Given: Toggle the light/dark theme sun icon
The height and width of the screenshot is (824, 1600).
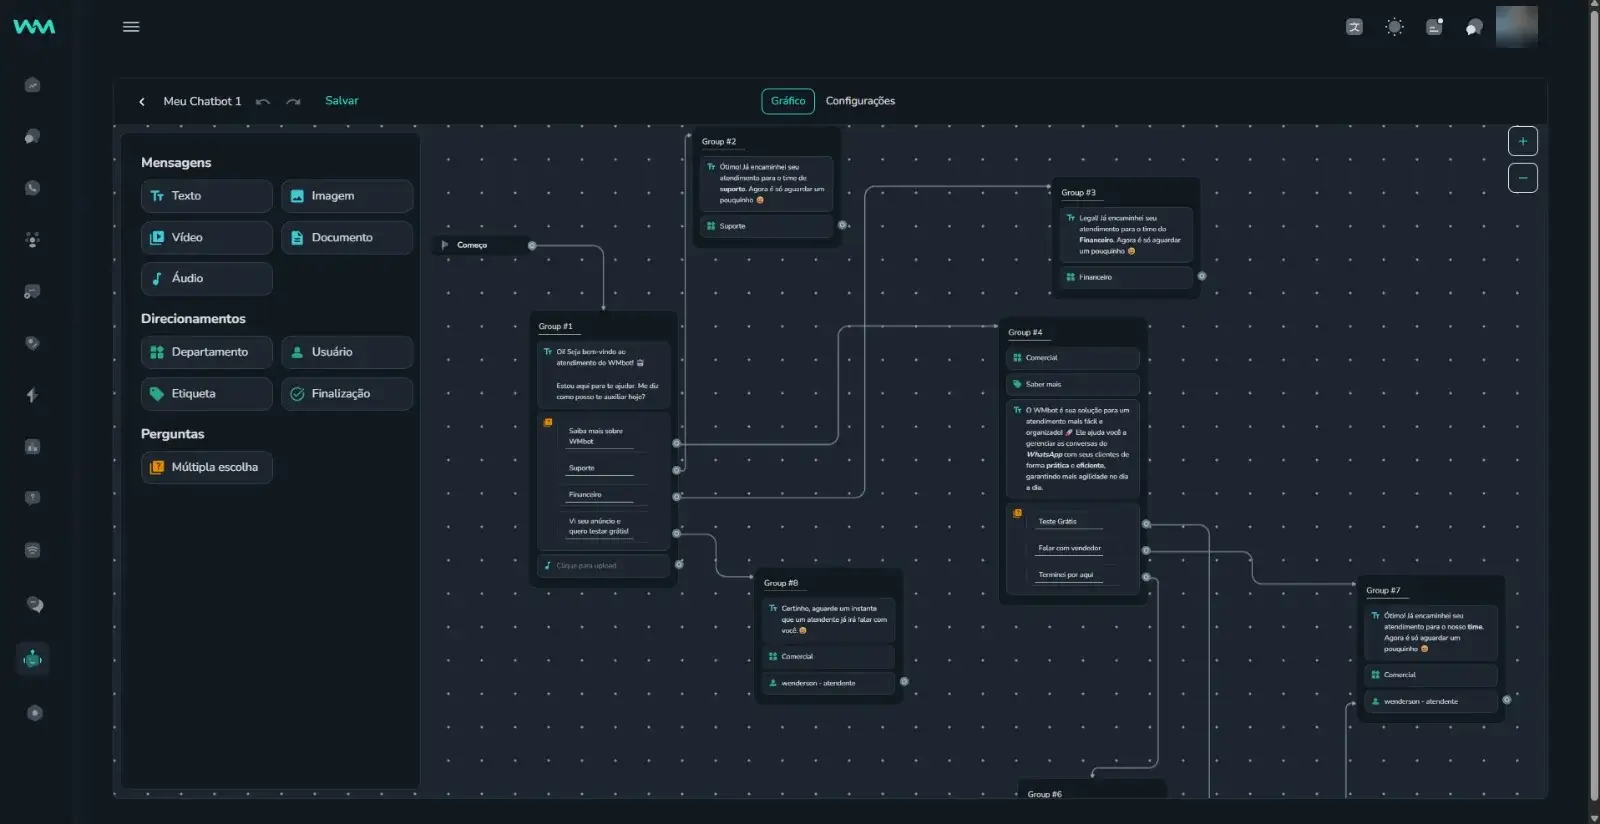Looking at the screenshot, I should coord(1394,27).
